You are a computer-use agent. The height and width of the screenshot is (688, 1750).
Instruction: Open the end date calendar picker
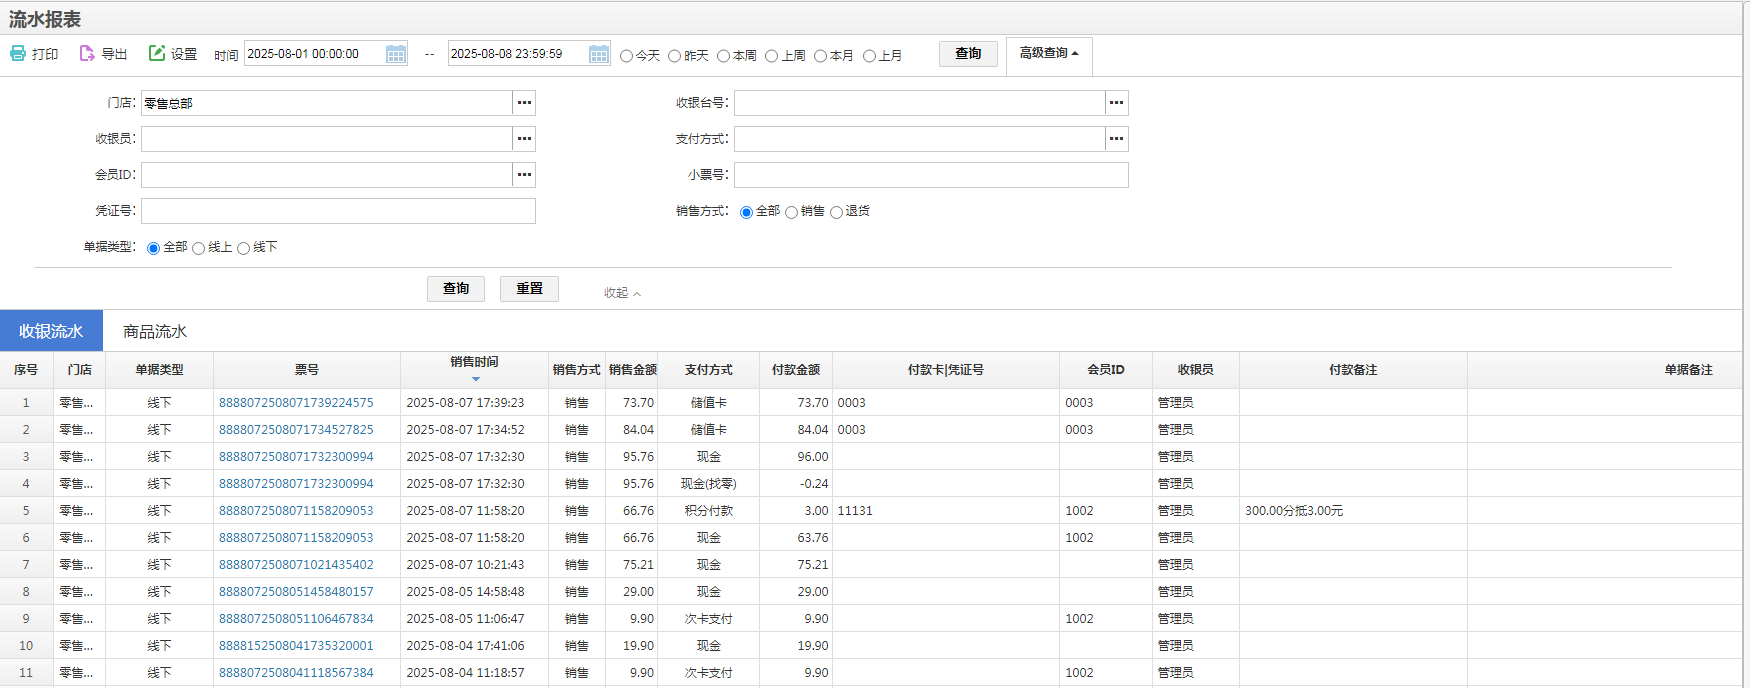coord(599,54)
